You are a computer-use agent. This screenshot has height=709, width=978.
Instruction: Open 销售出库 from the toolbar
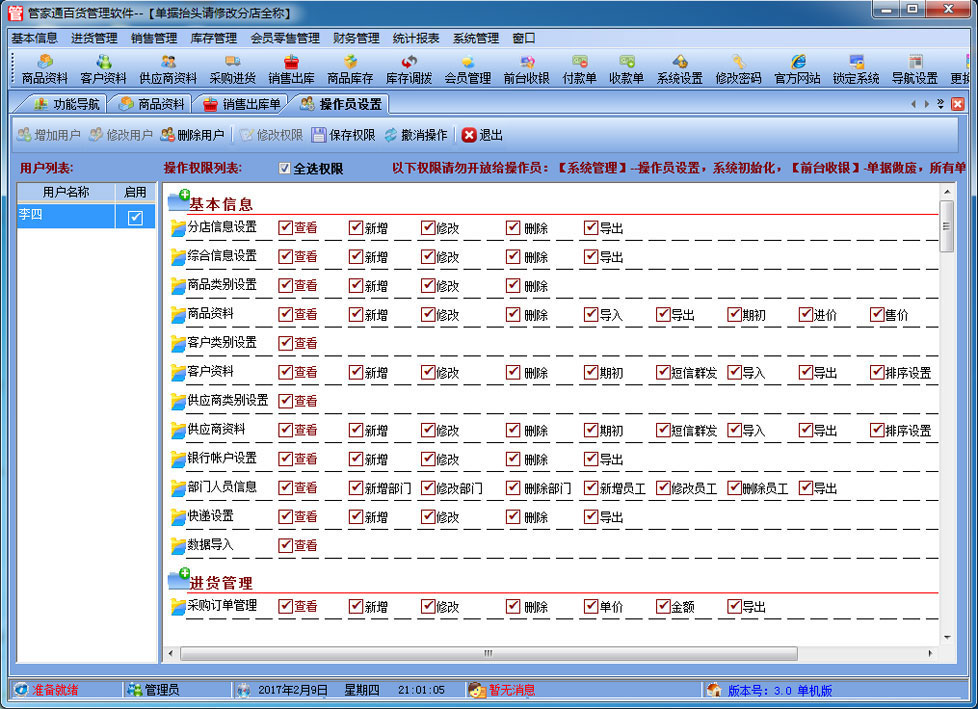(291, 69)
